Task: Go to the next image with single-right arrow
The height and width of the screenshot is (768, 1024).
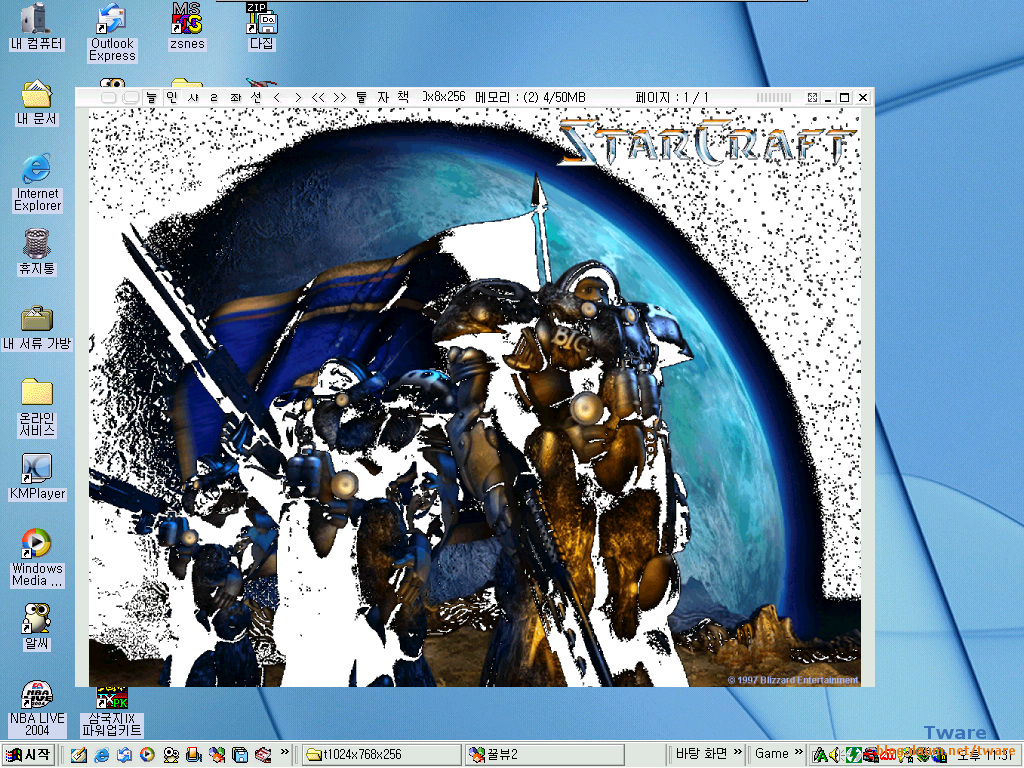Action: pos(298,97)
